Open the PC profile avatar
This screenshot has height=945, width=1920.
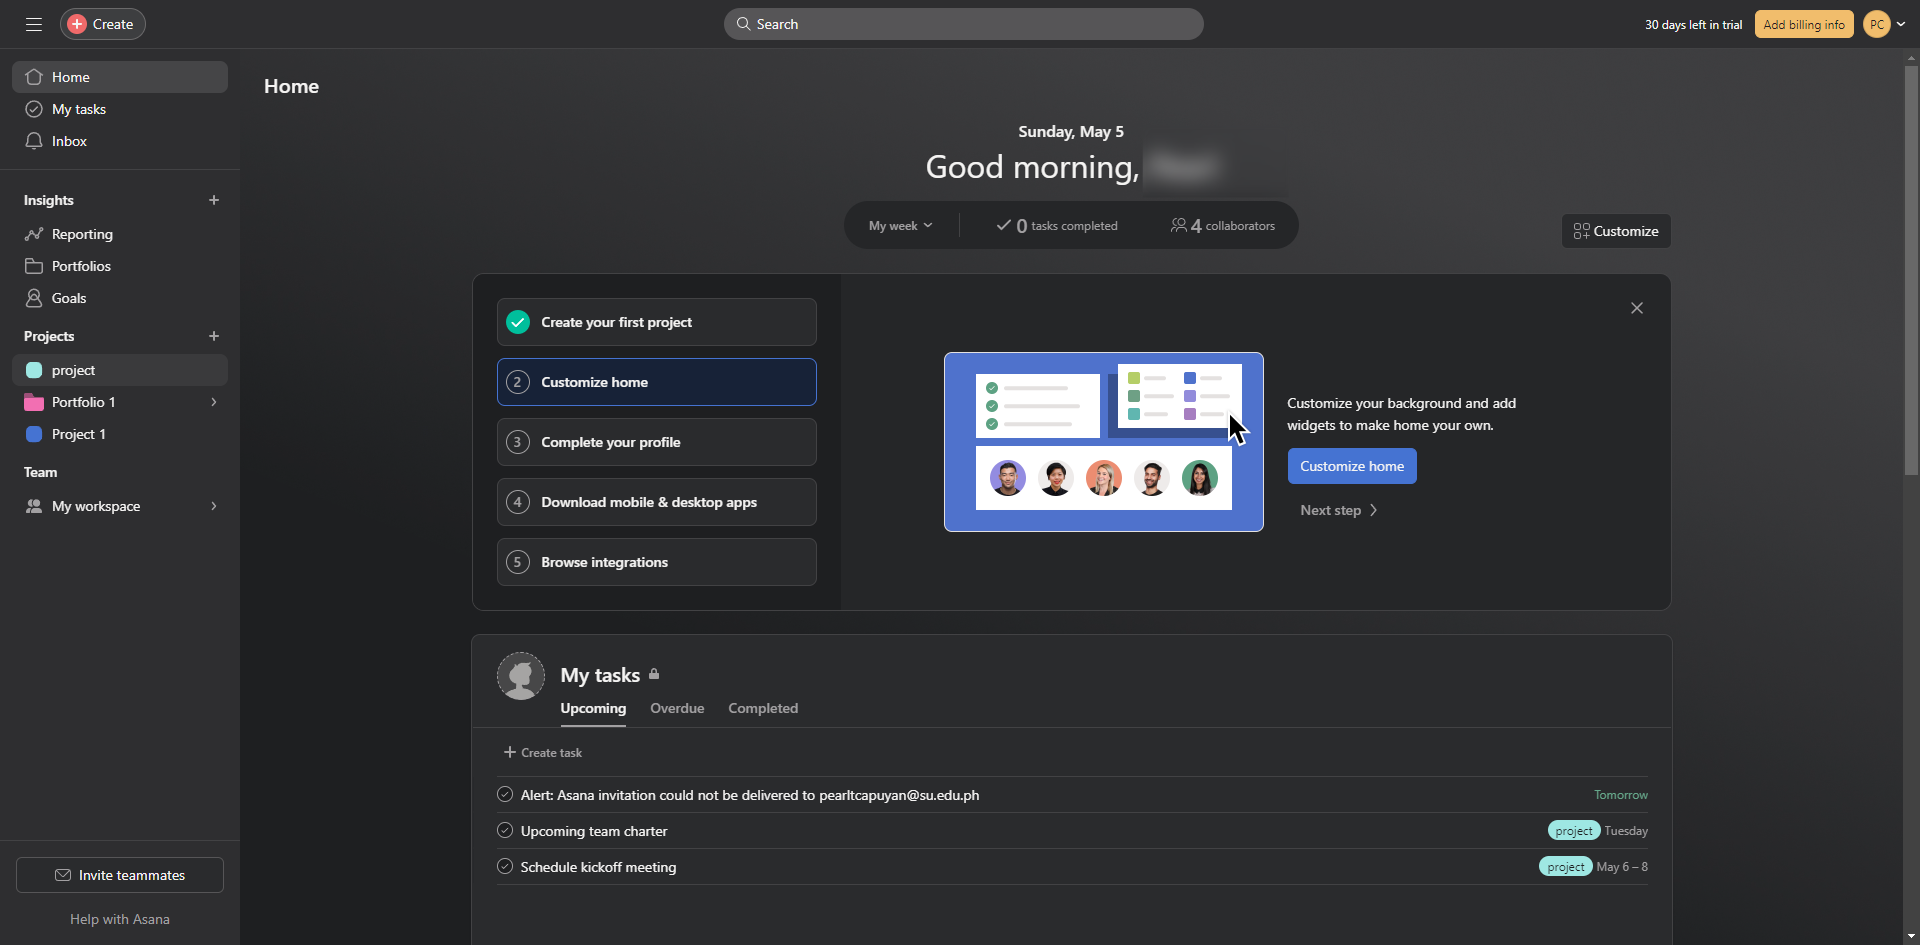(1877, 24)
